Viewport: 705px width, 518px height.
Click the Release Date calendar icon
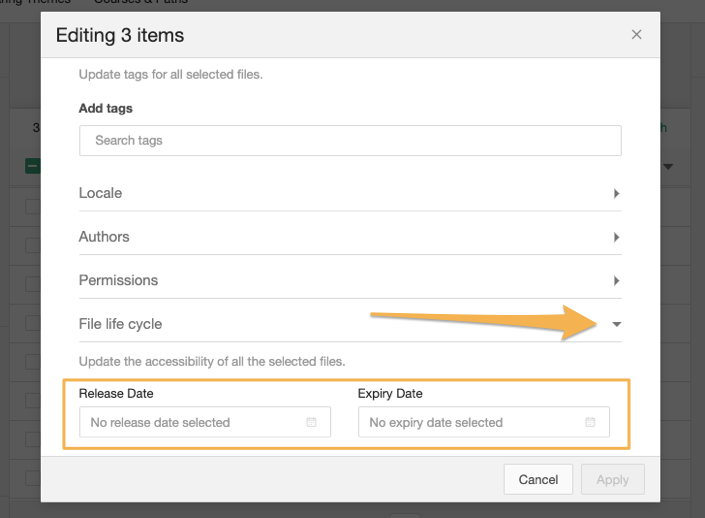pos(311,422)
